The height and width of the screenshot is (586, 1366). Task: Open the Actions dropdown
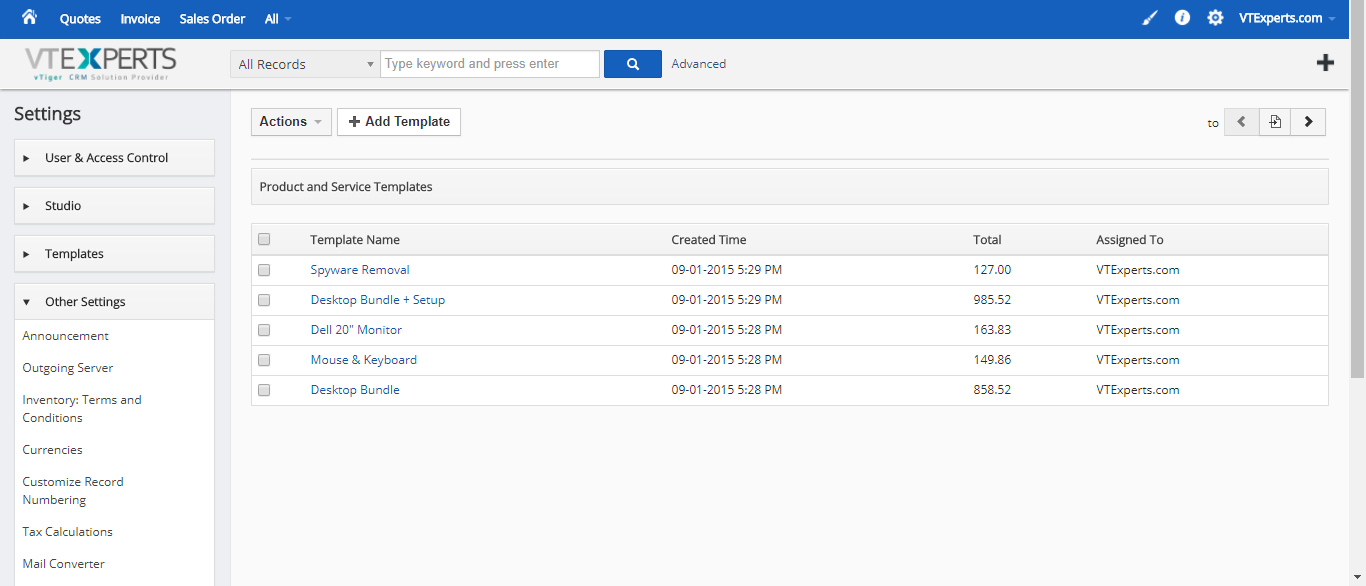pos(291,122)
